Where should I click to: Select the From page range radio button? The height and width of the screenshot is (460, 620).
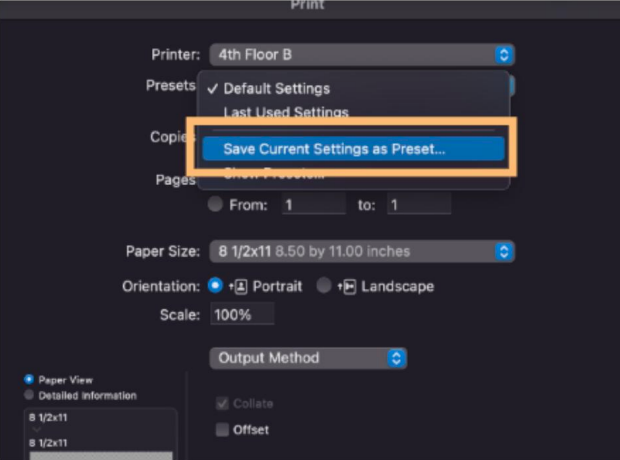coord(215,204)
